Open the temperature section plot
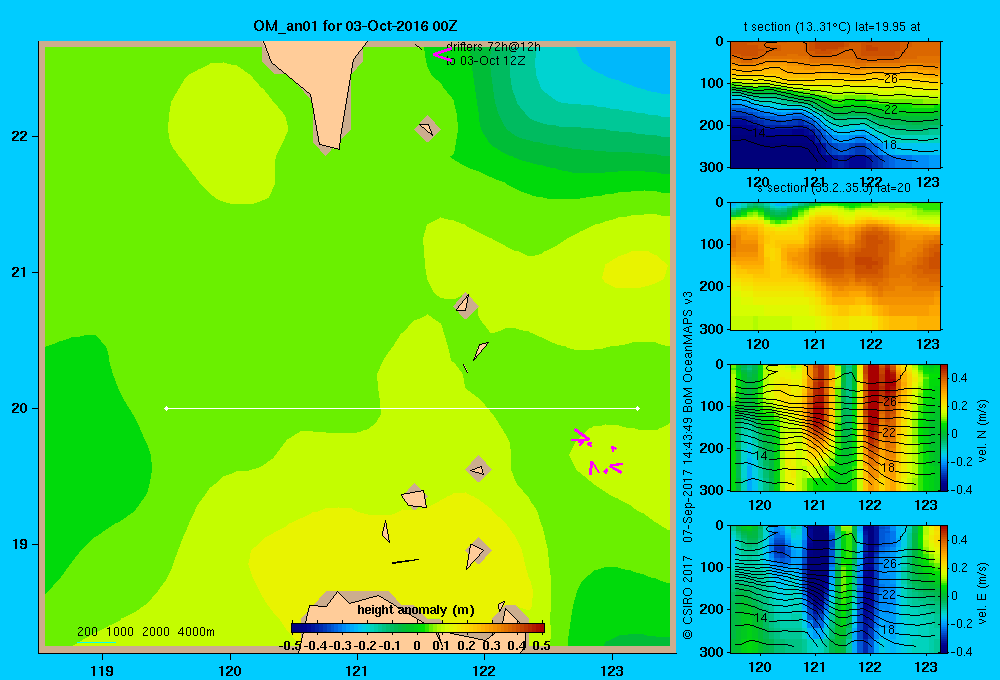1000x680 pixels. coord(835,105)
